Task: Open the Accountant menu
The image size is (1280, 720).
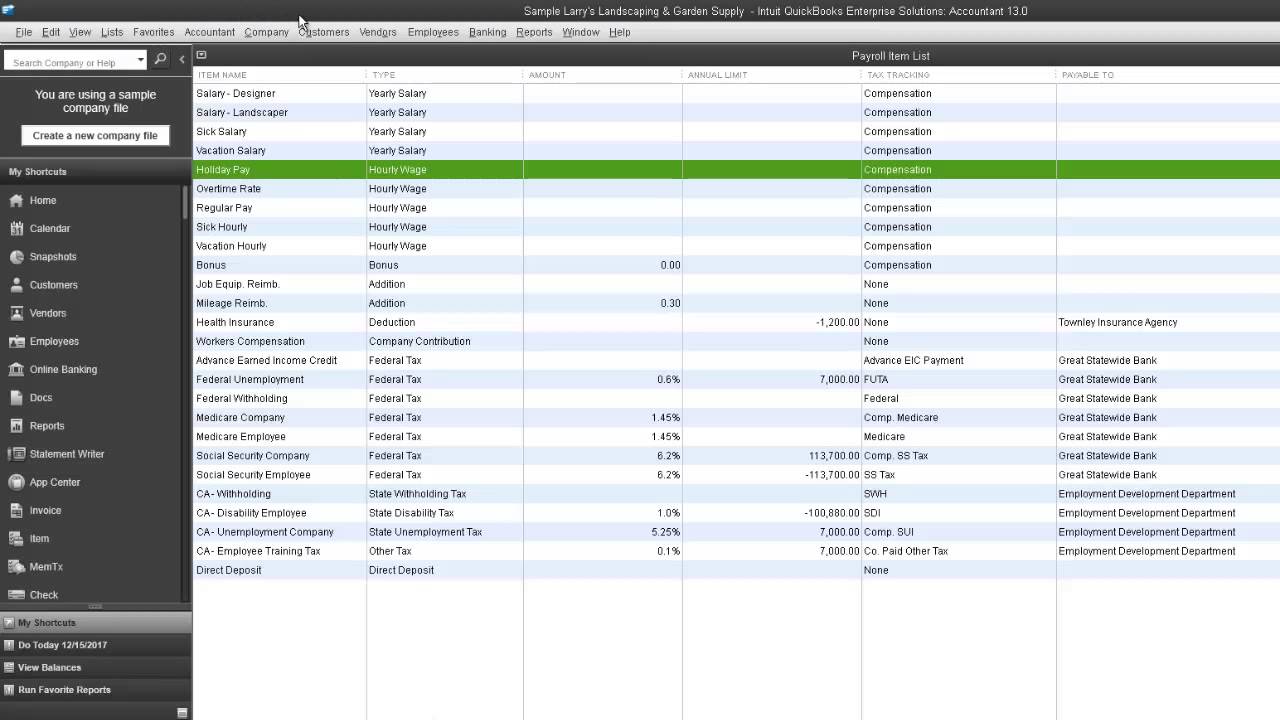Action: tap(210, 32)
